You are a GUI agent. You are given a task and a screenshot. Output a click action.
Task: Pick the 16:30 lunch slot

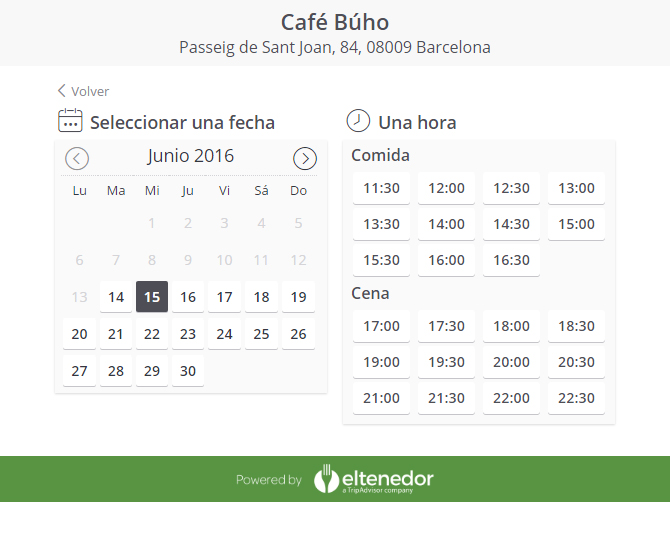point(511,260)
